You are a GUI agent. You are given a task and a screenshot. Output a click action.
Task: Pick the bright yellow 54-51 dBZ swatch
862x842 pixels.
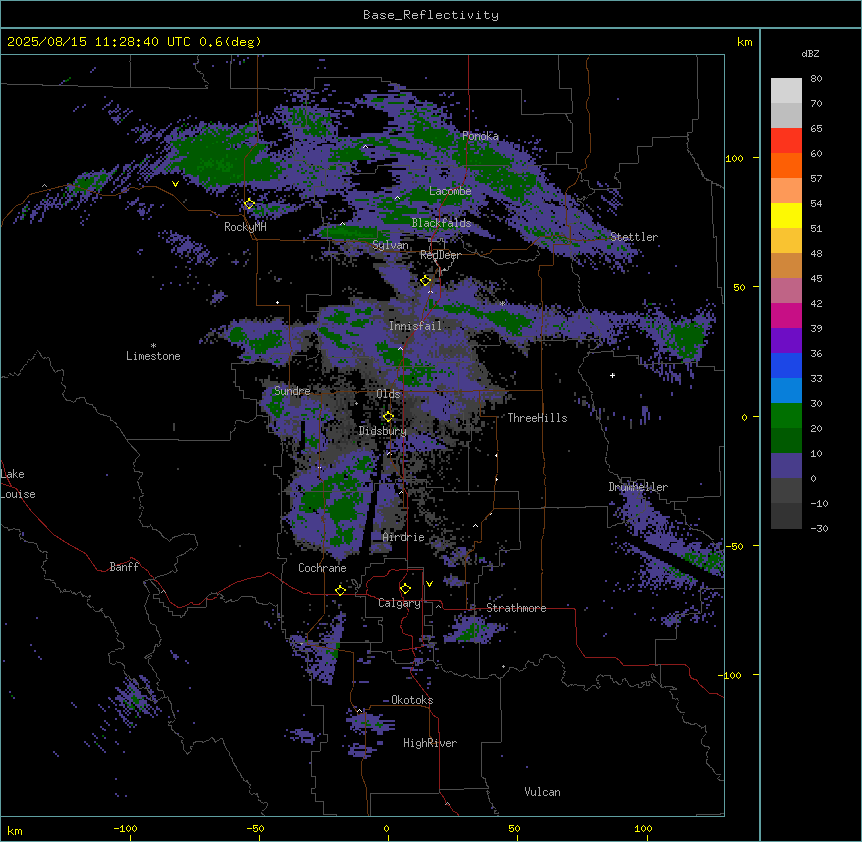coord(786,215)
